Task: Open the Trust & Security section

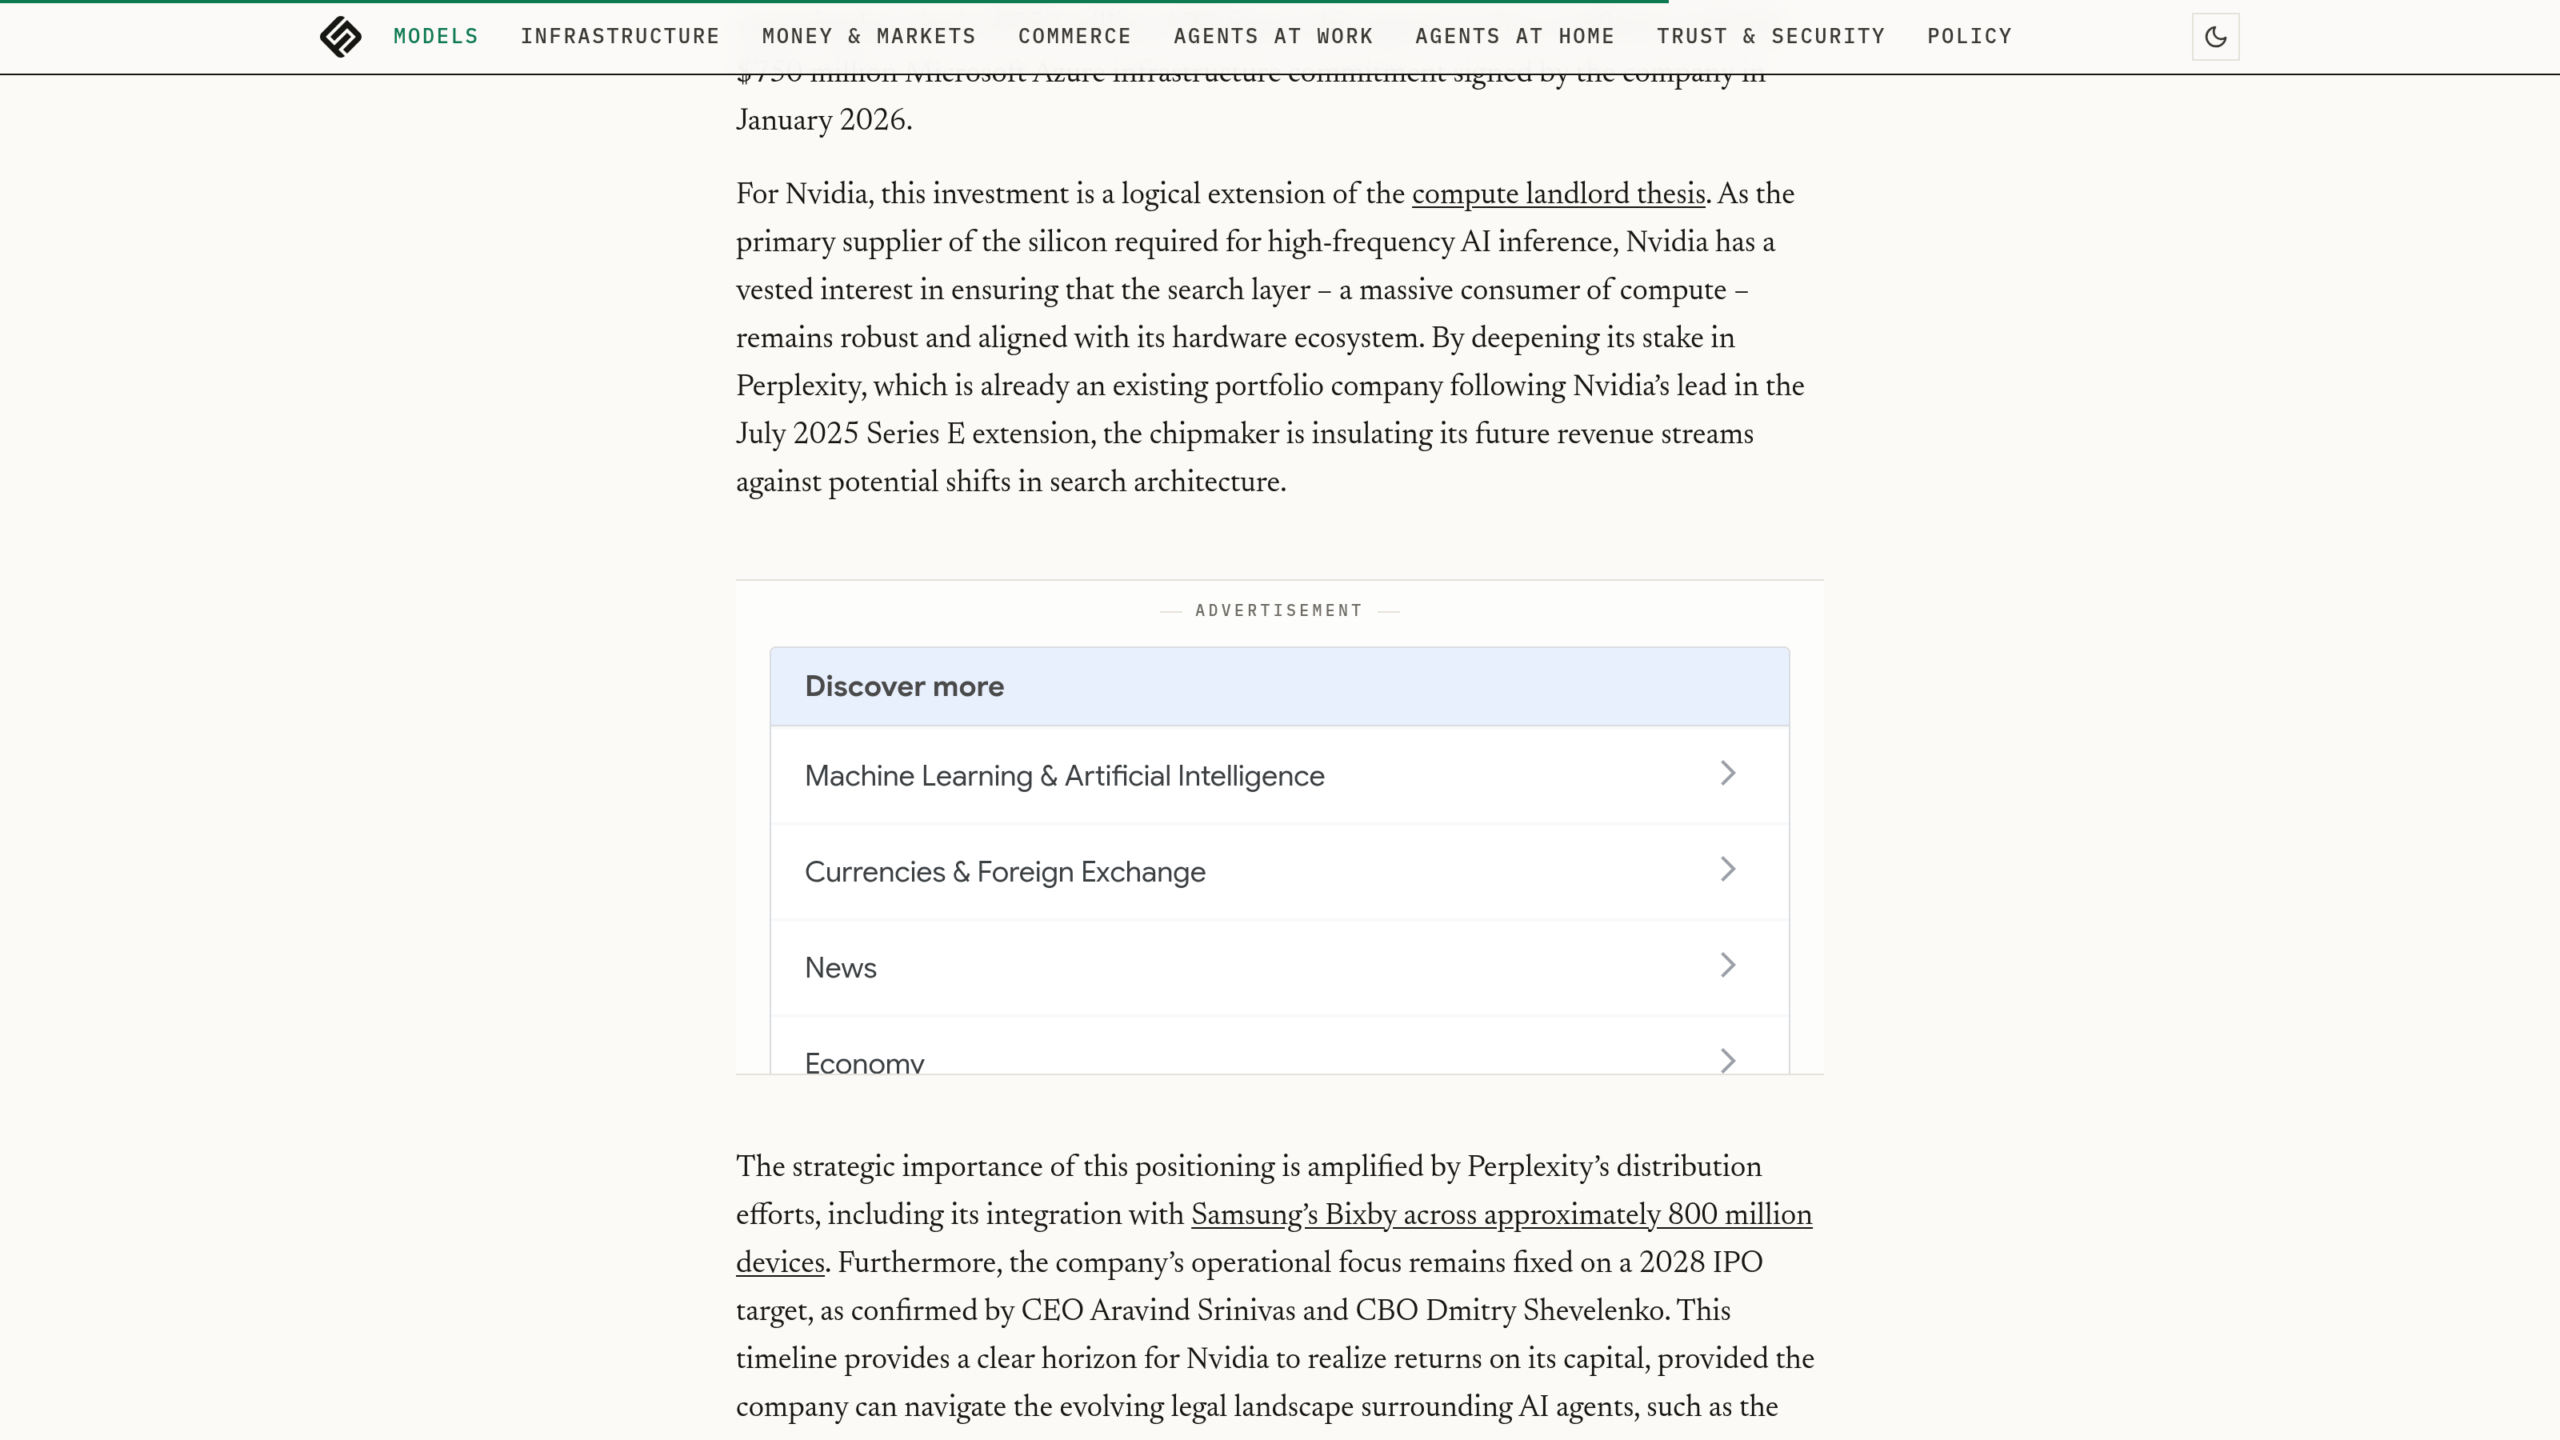Action: 1771,37
